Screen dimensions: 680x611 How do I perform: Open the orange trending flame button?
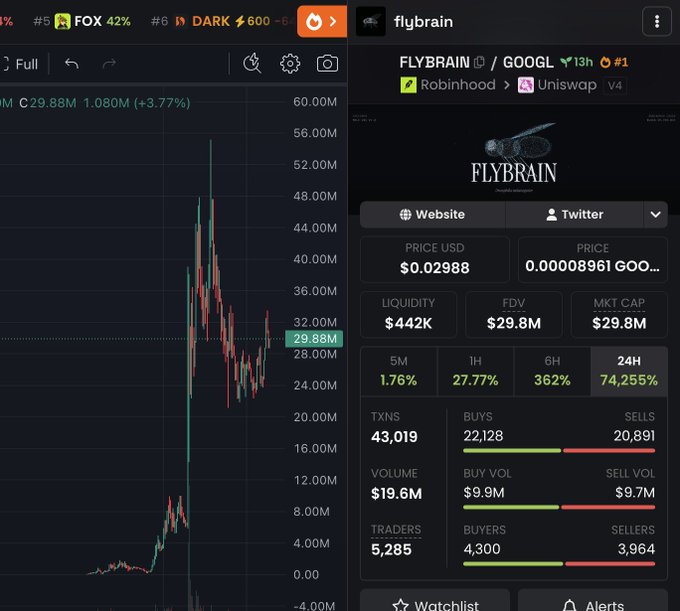321,22
